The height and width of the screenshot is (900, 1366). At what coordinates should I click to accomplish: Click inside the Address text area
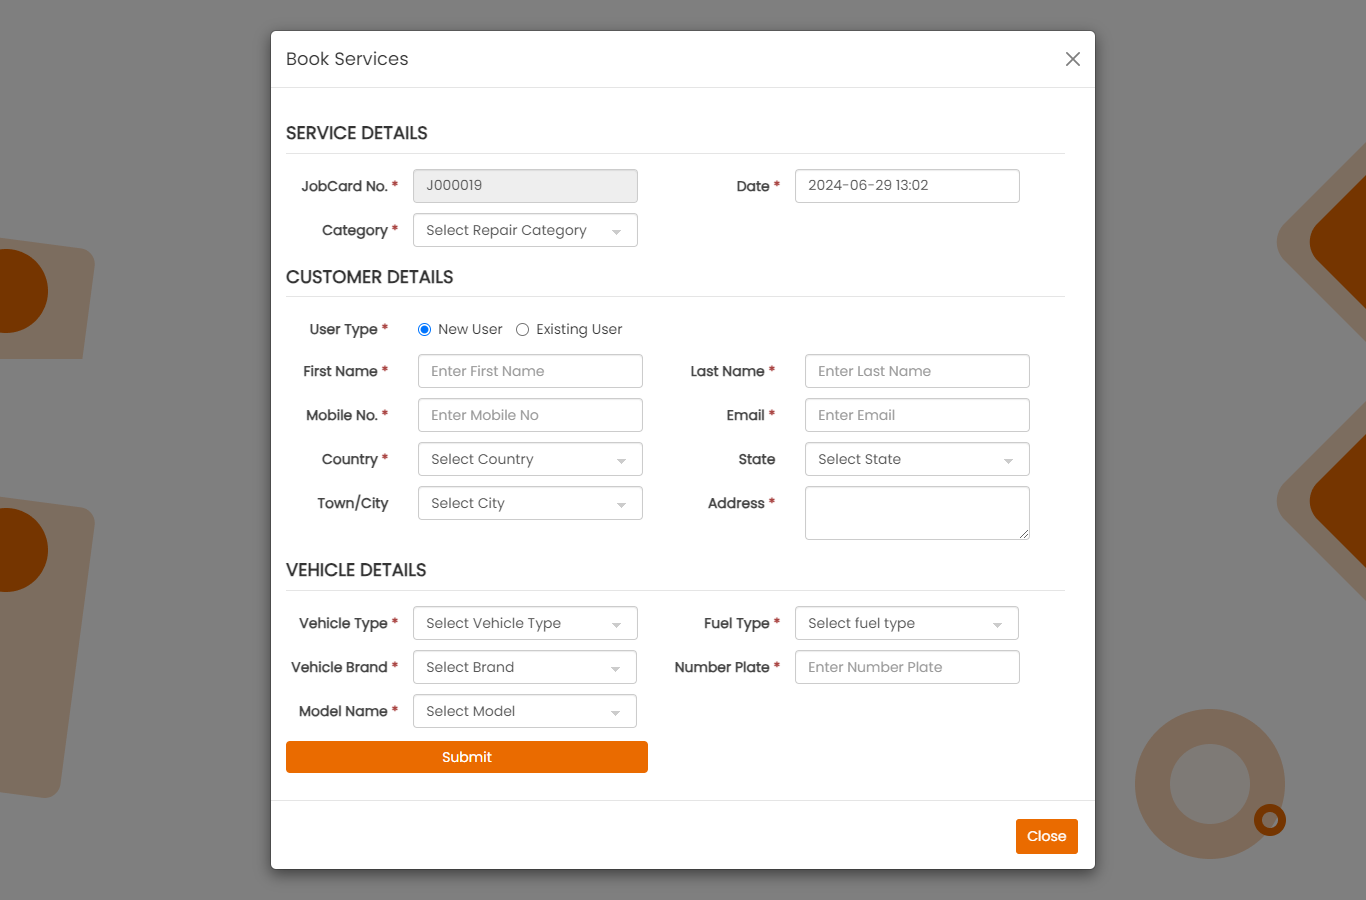click(x=916, y=512)
